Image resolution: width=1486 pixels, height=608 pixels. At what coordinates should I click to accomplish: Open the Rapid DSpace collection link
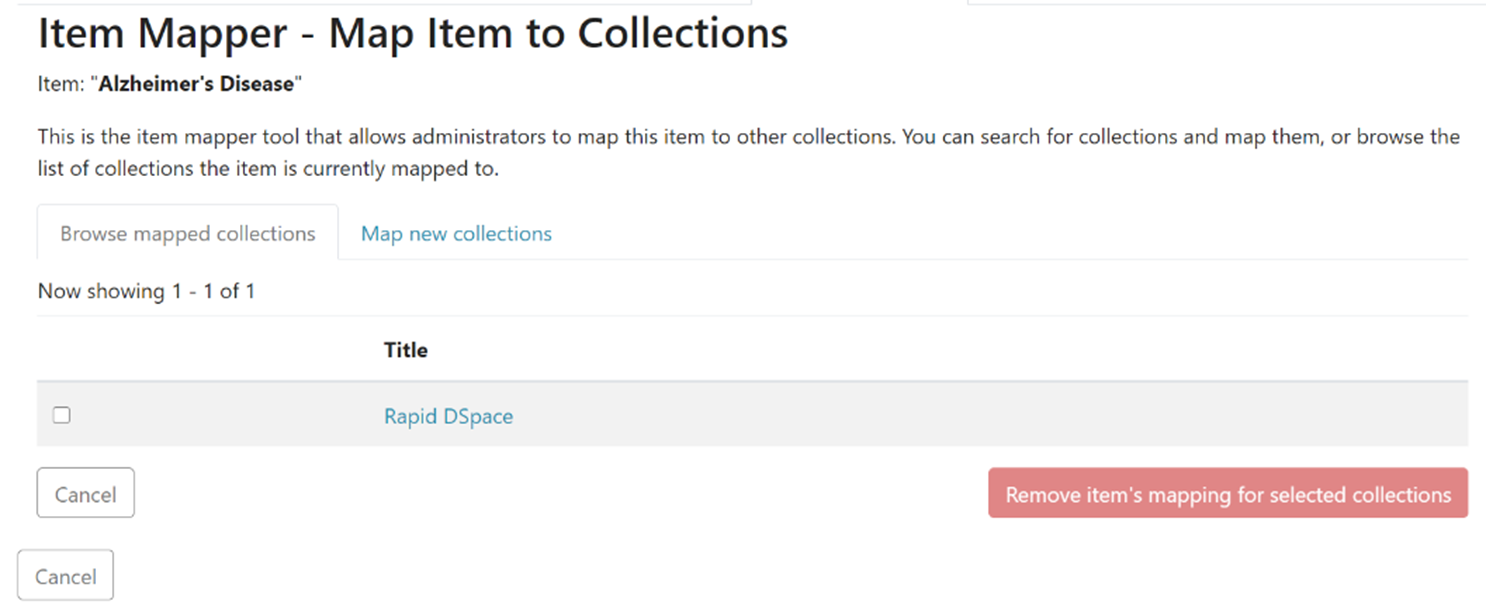coord(448,417)
